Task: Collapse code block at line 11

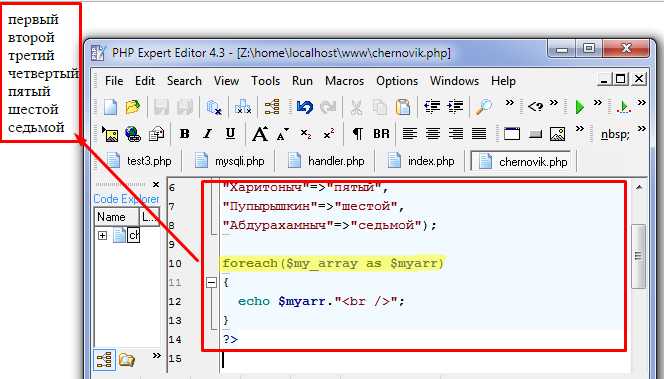Action: click(211, 282)
